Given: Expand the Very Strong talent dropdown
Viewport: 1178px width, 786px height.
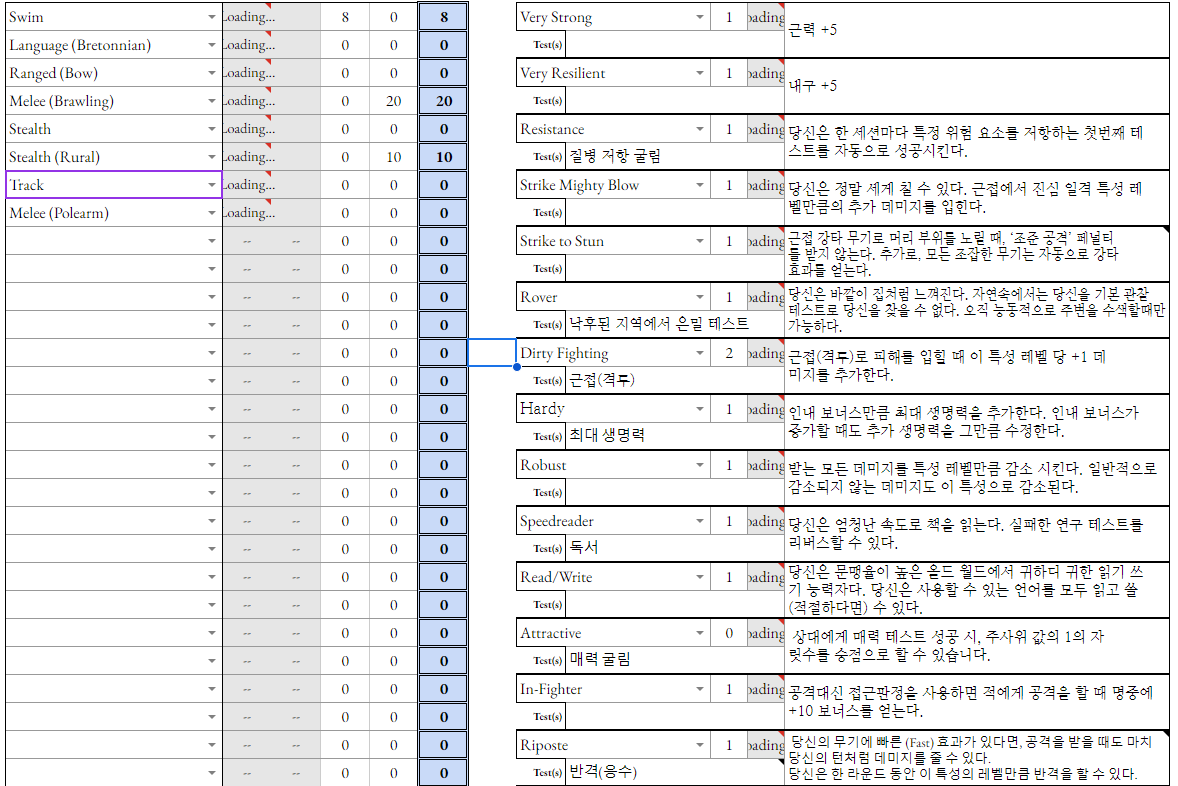Looking at the screenshot, I should point(700,18).
